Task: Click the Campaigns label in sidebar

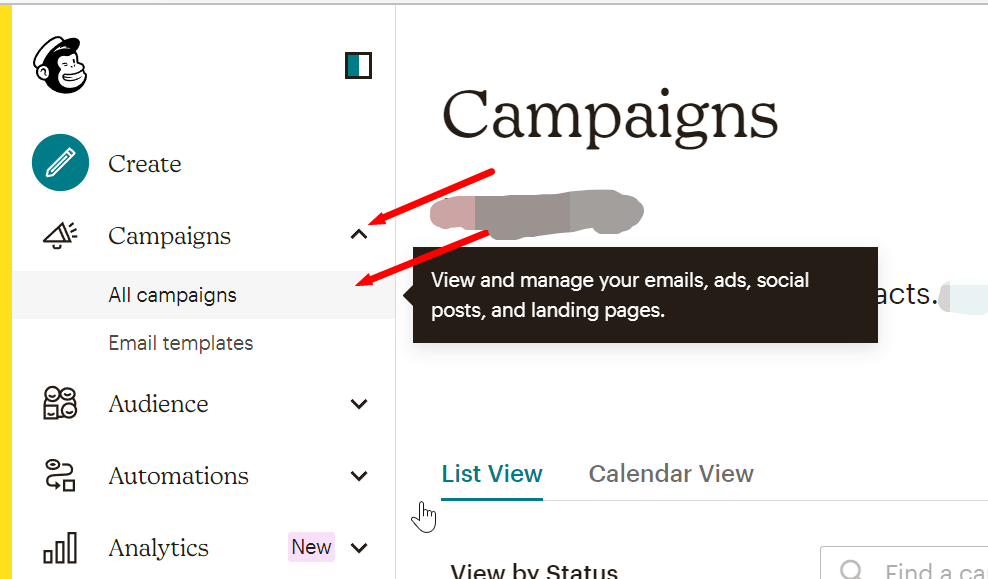Action: pyautogui.click(x=169, y=236)
